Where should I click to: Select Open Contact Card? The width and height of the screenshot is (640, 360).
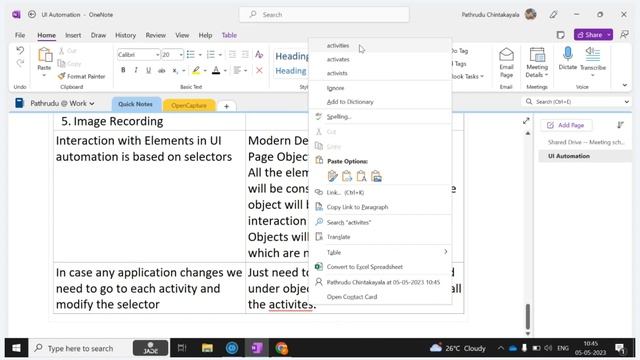point(380,297)
